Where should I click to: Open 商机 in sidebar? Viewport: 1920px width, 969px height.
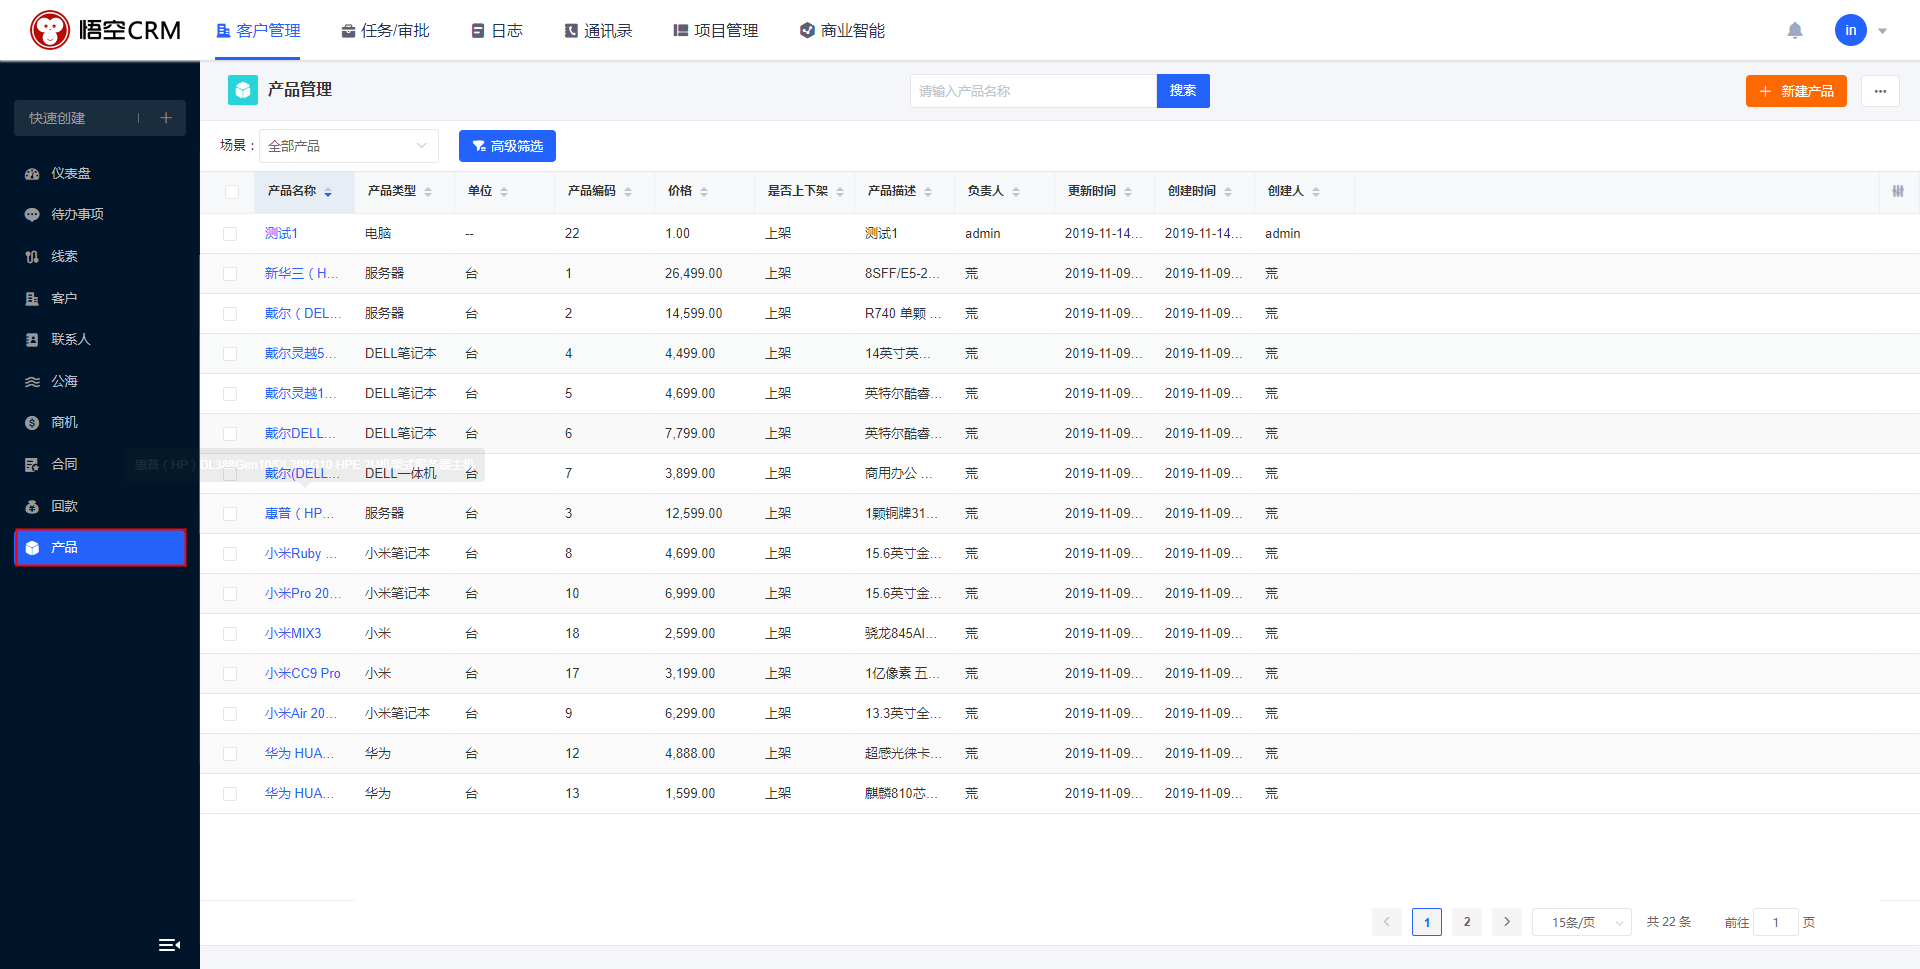tap(100, 422)
